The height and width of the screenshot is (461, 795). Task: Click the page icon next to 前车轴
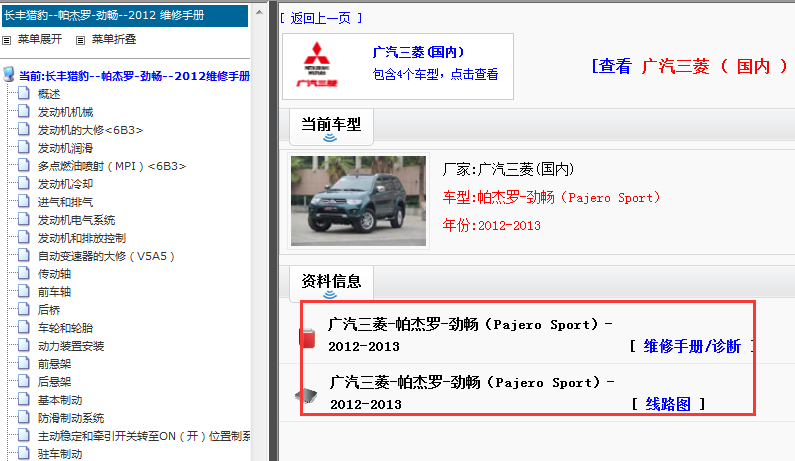tap(24, 291)
